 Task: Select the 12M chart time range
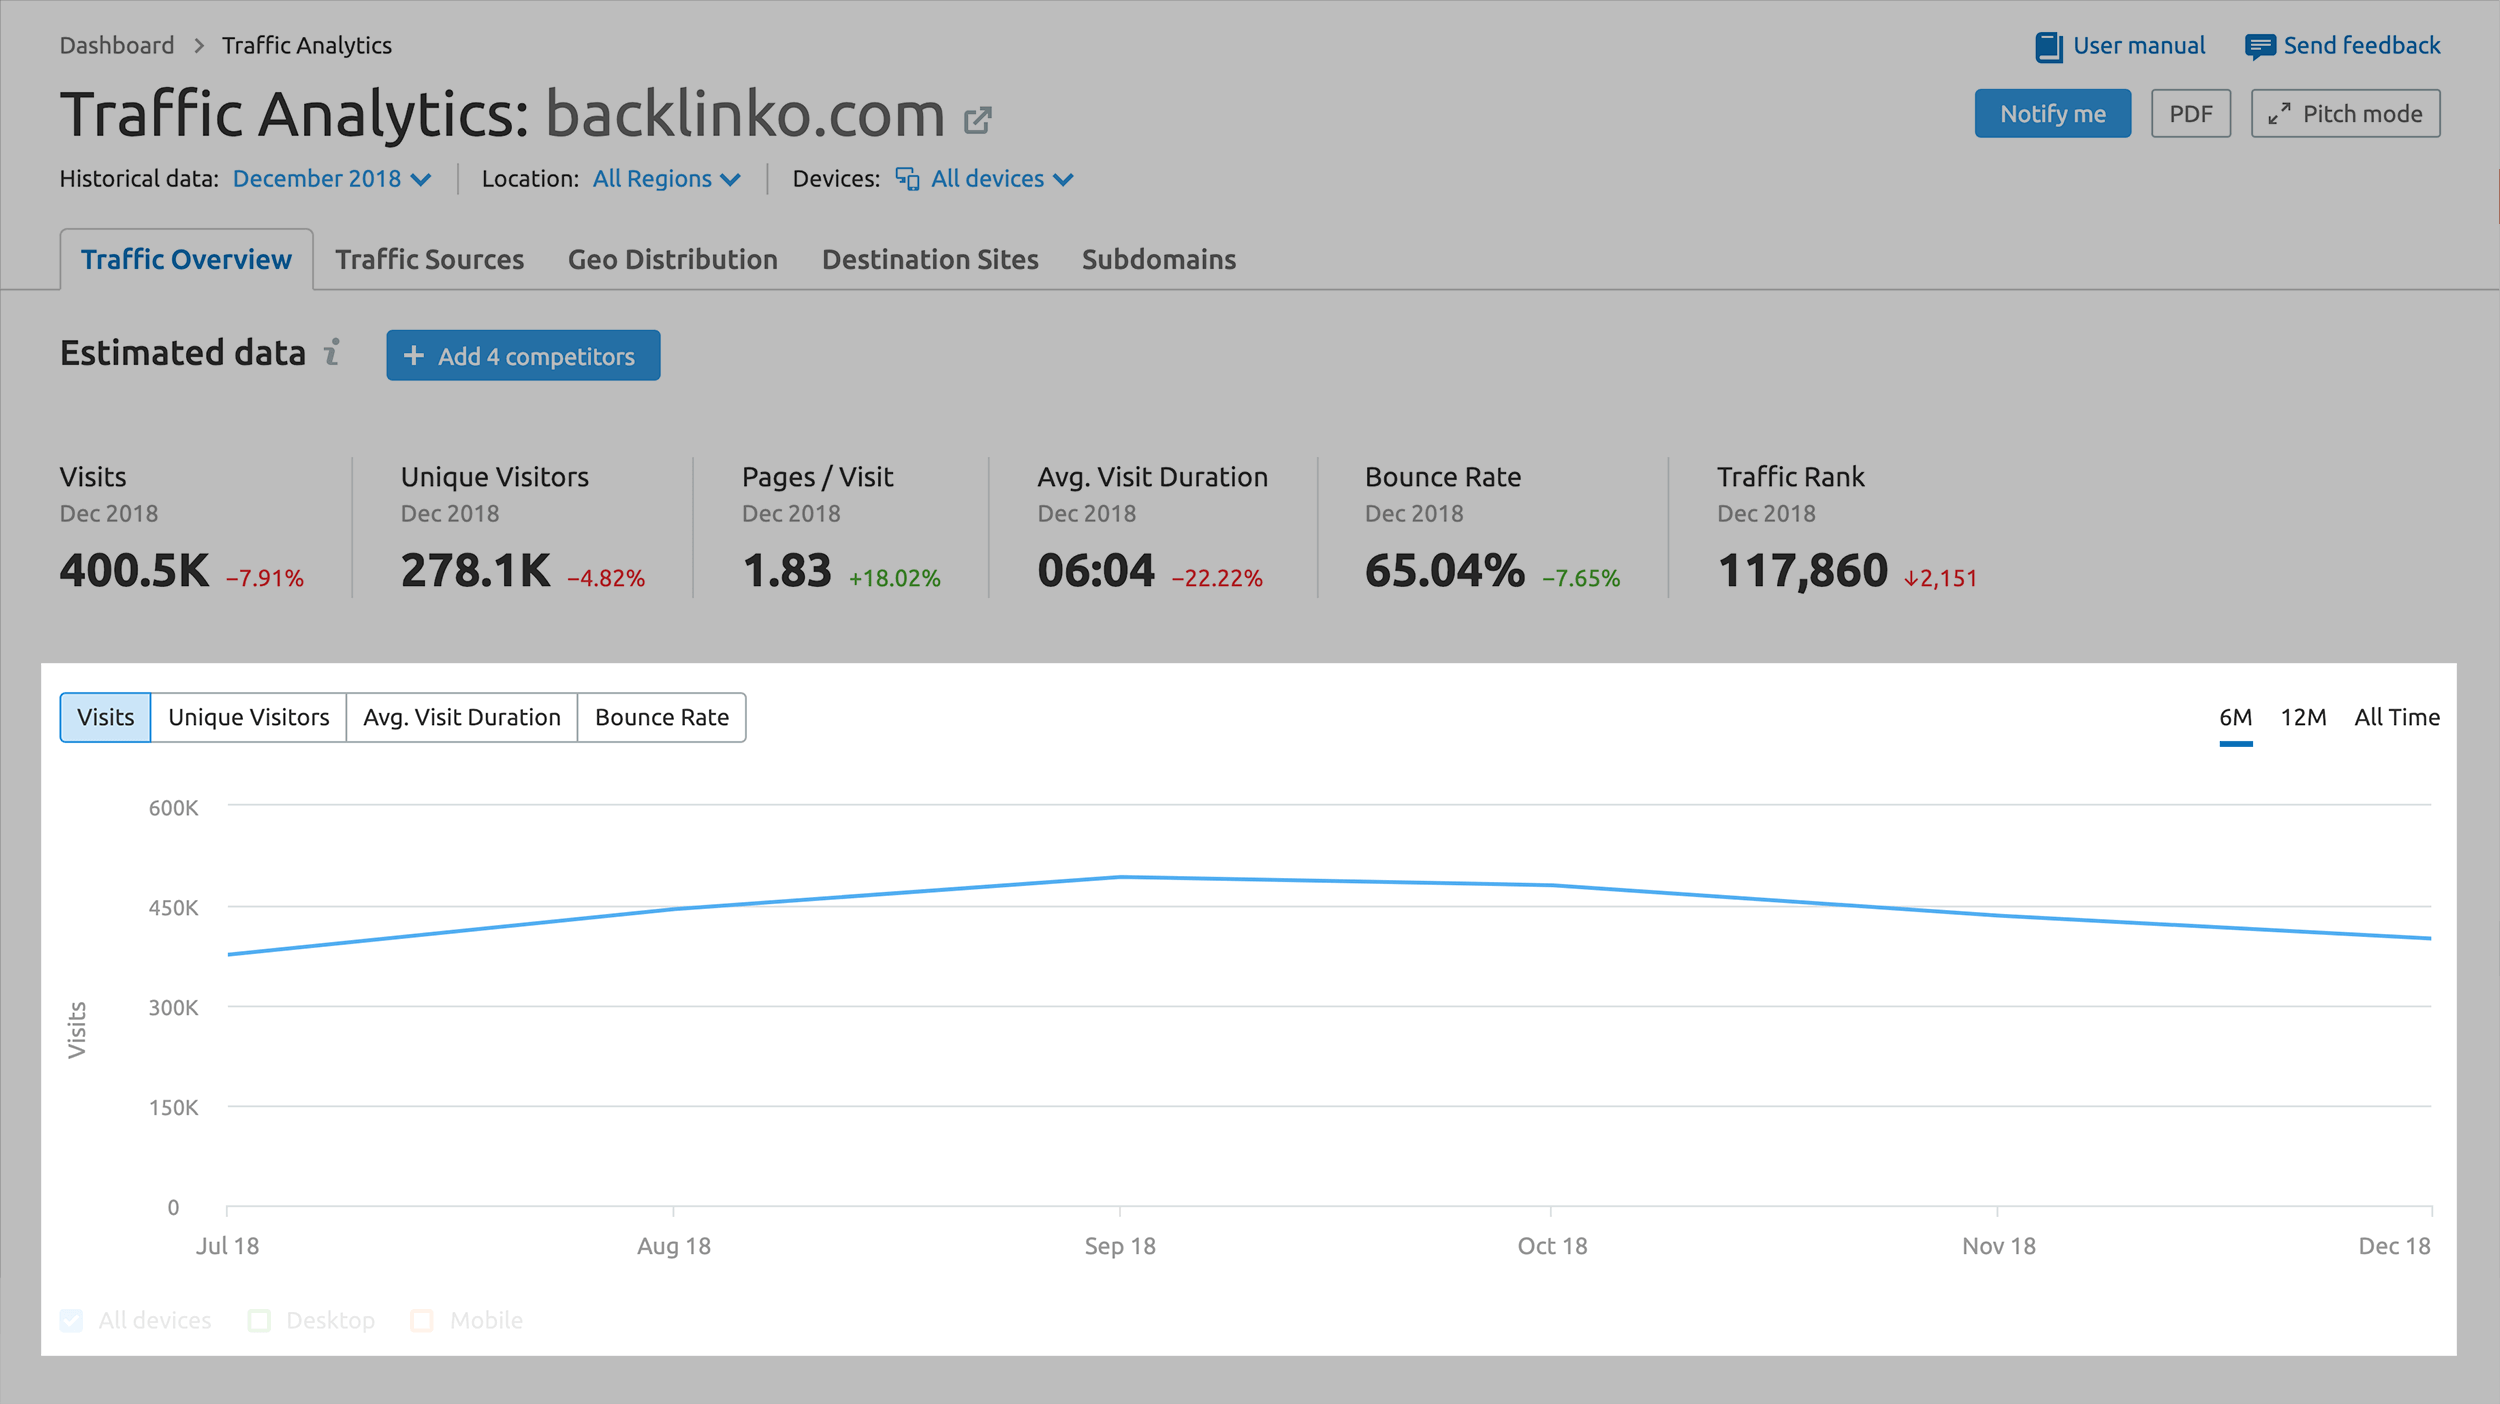pos(2302,718)
